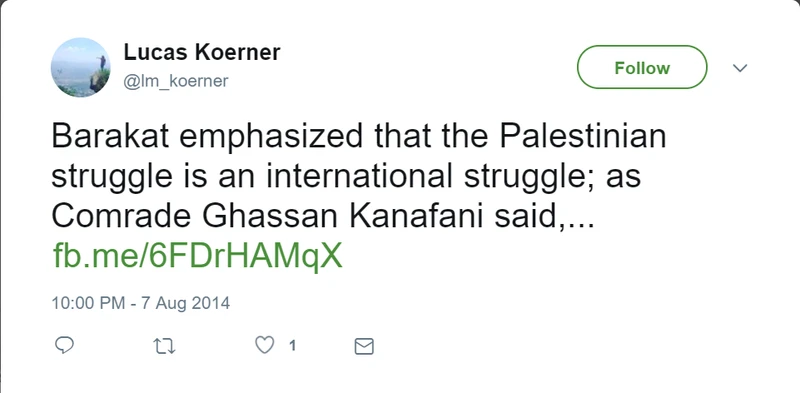Screen dimensions: 800x393
Task: Open the 10:00 PM - 7 Aug 2014 timestamp
Action: 141,303
